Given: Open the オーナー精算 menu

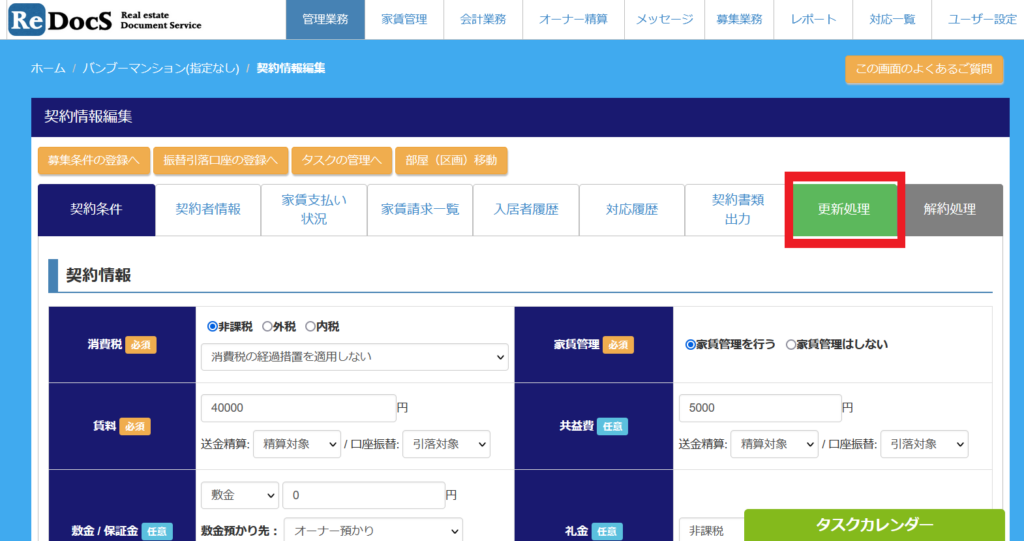Looking at the screenshot, I should coord(573,20).
